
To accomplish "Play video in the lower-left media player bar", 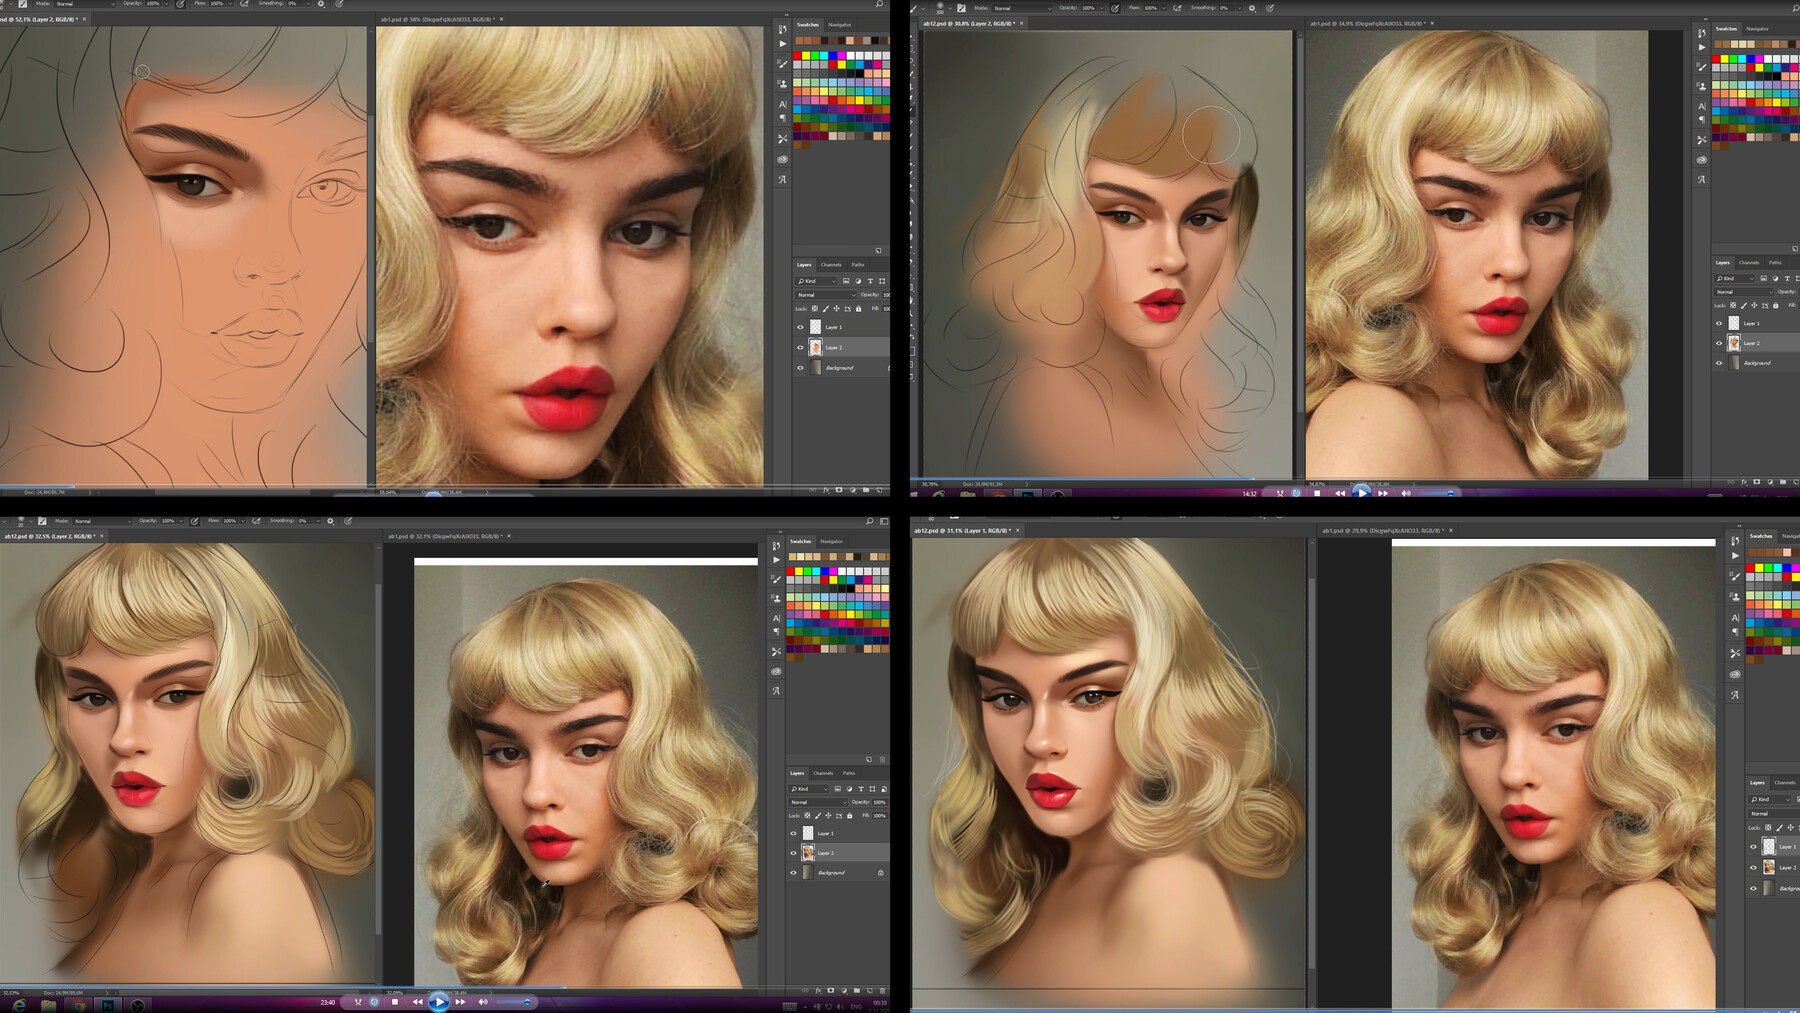I will pos(439,1001).
